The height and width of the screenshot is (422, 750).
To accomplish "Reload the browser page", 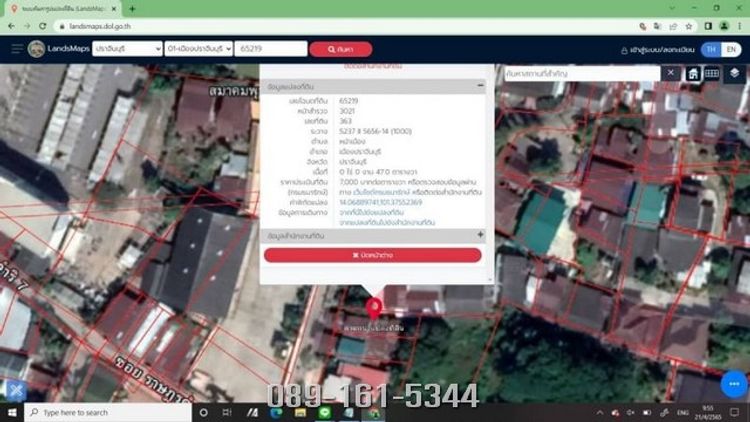I will [x=43, y=26].
